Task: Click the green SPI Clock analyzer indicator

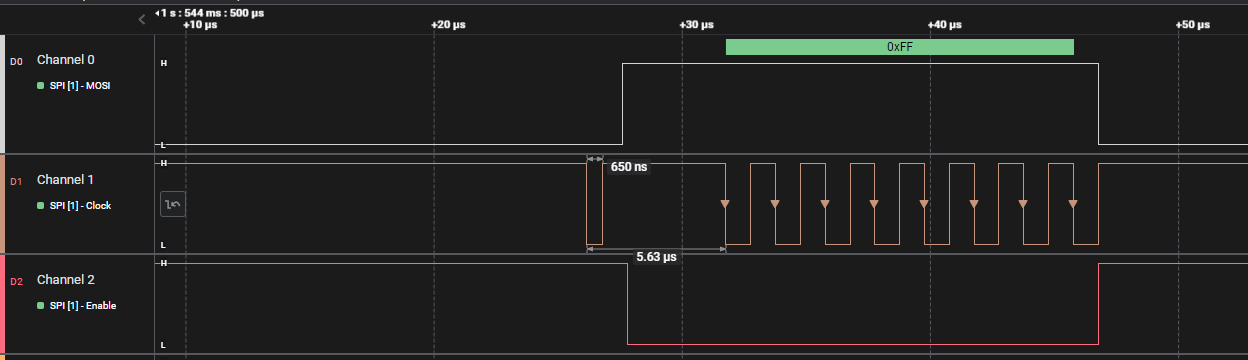Action: [x=41, y=206]
